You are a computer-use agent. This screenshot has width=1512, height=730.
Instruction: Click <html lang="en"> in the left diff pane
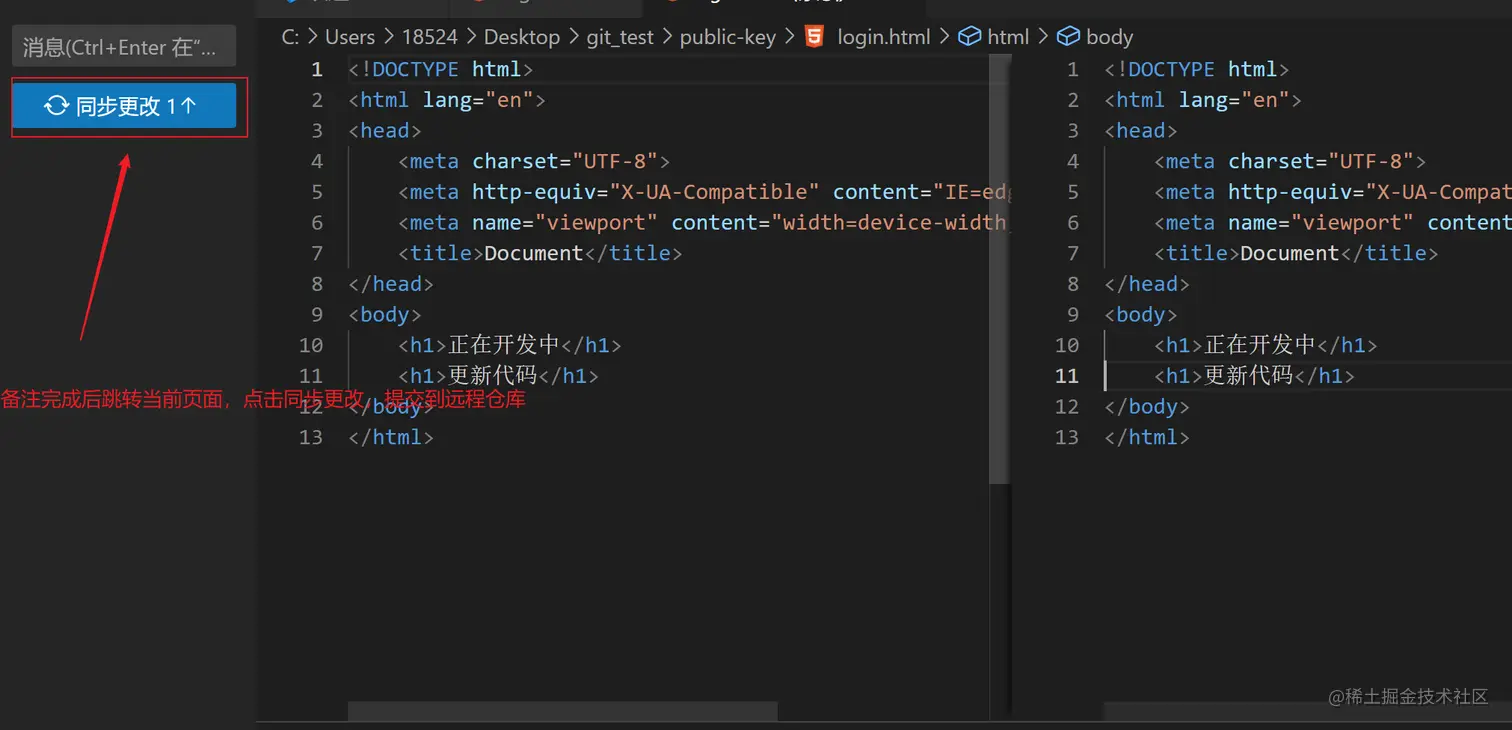pyautogui.click(x=447, y=100)
